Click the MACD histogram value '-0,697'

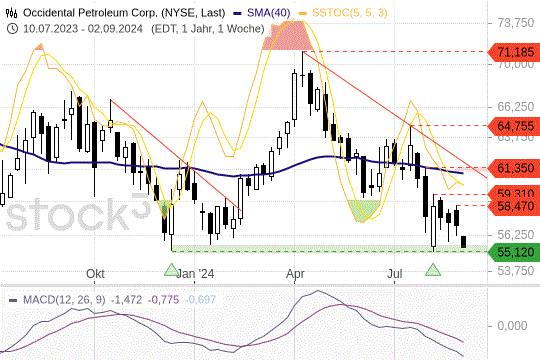point(200,300)
